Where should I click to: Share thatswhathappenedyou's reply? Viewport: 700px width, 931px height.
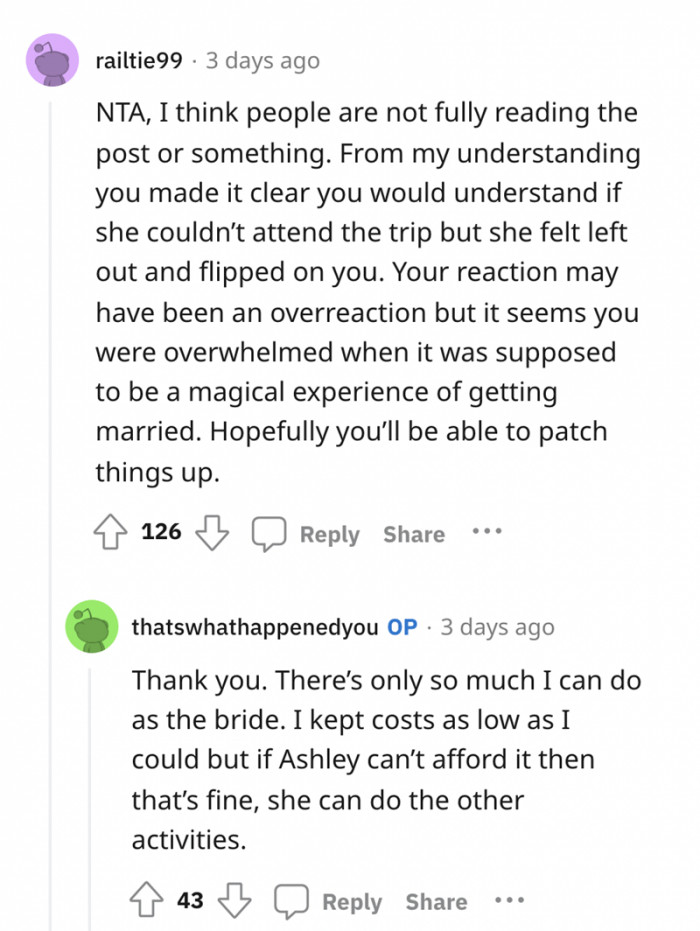(x=435, y=901)
